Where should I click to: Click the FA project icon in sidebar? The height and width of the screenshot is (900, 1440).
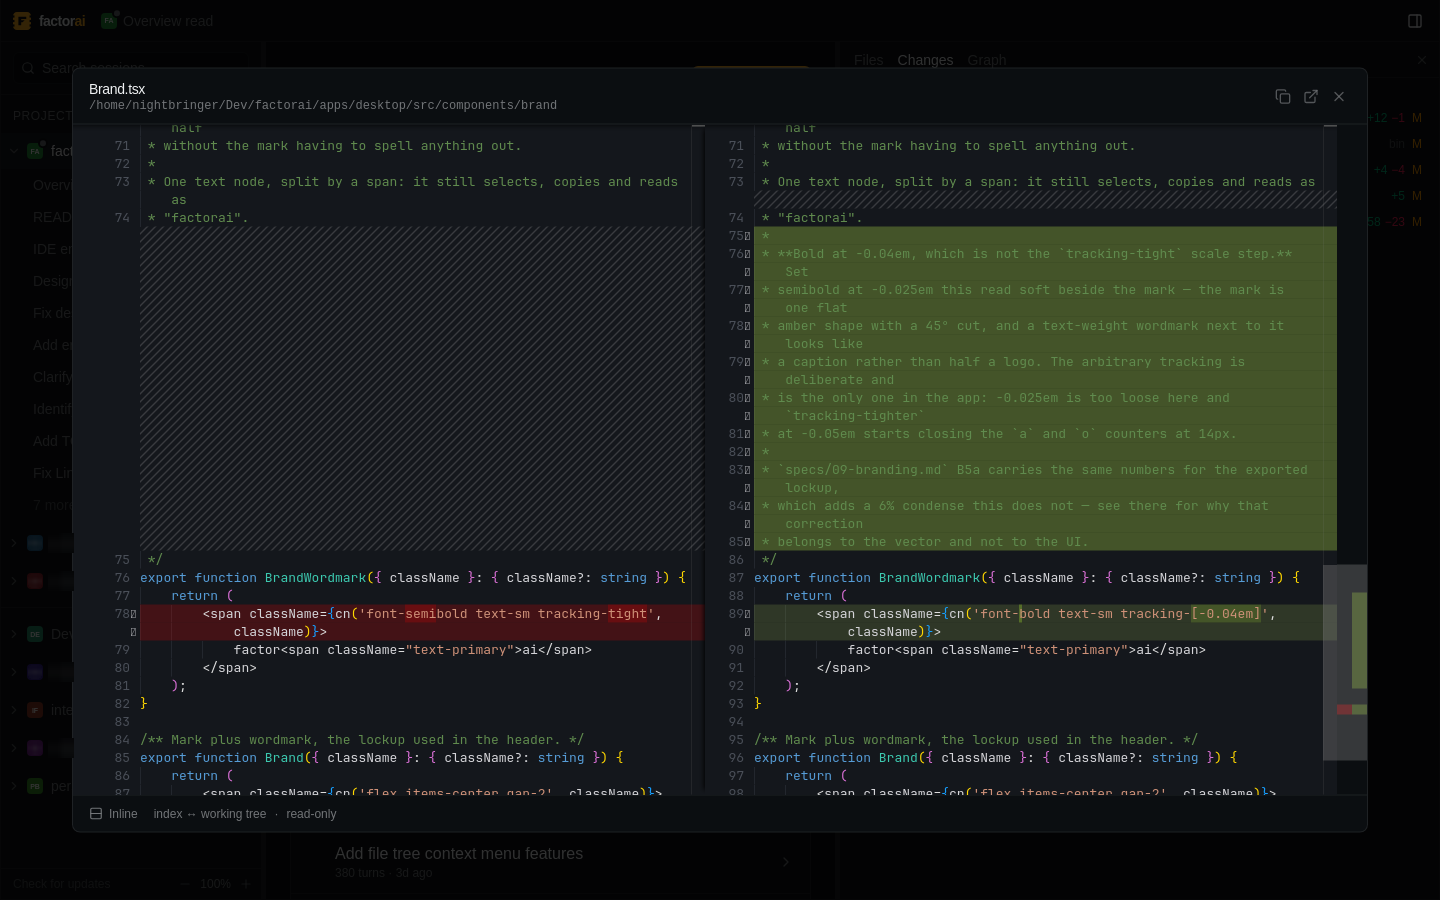click(35, 151)
